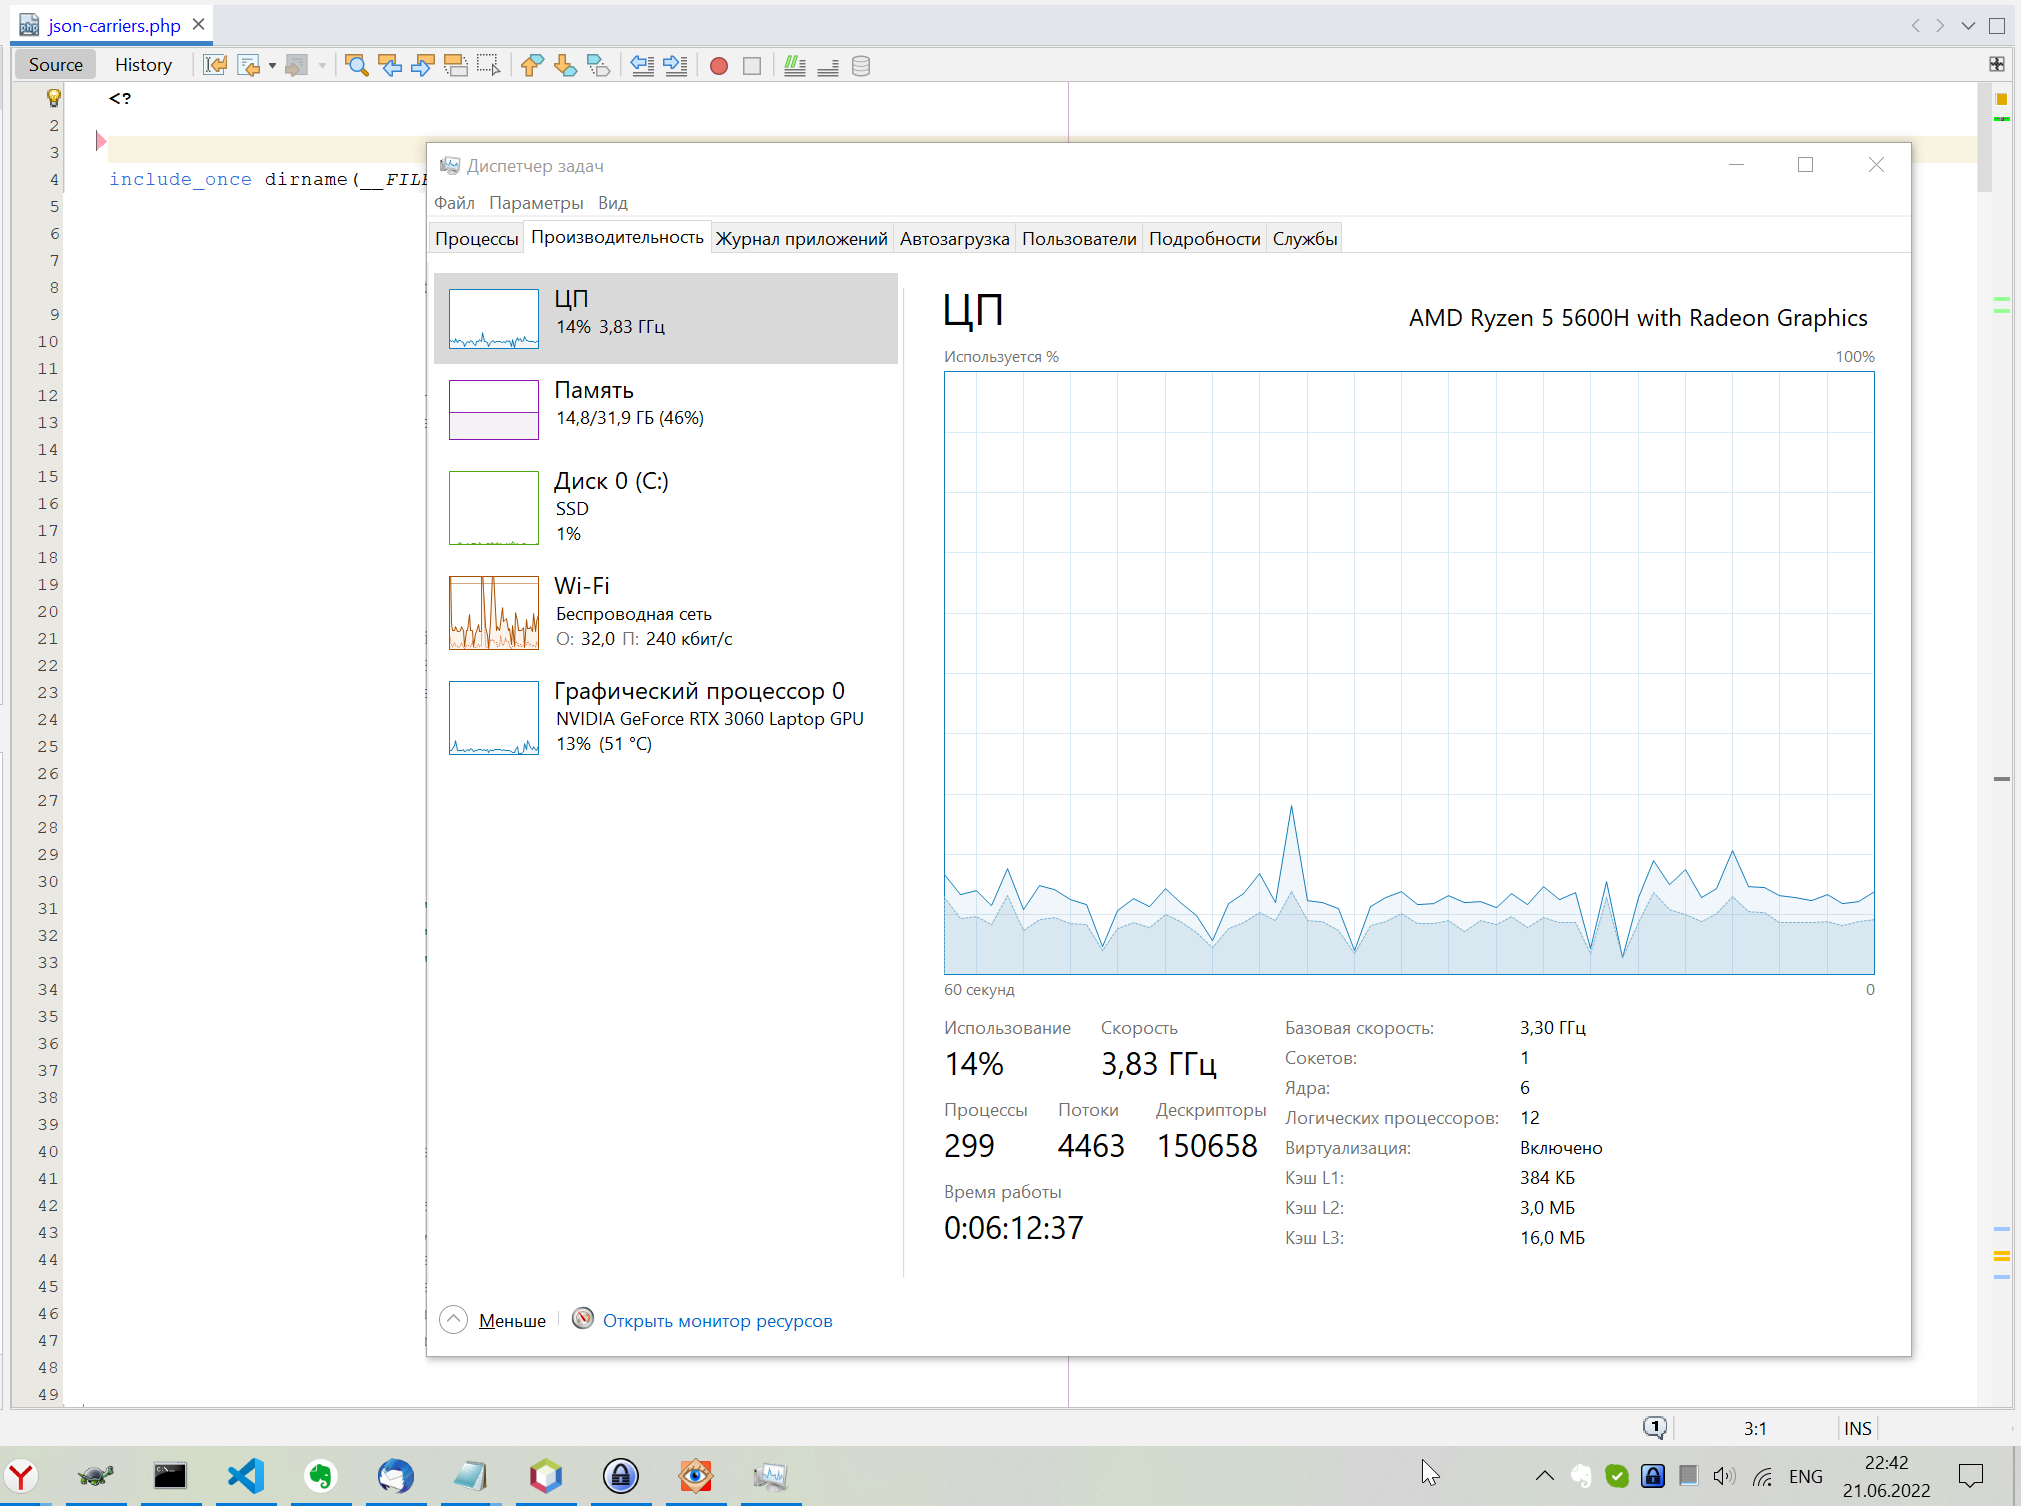Select the Память performance thumbnail
The width and height of the screenshot is (2021, 1506).
click(x=494, y=409)
